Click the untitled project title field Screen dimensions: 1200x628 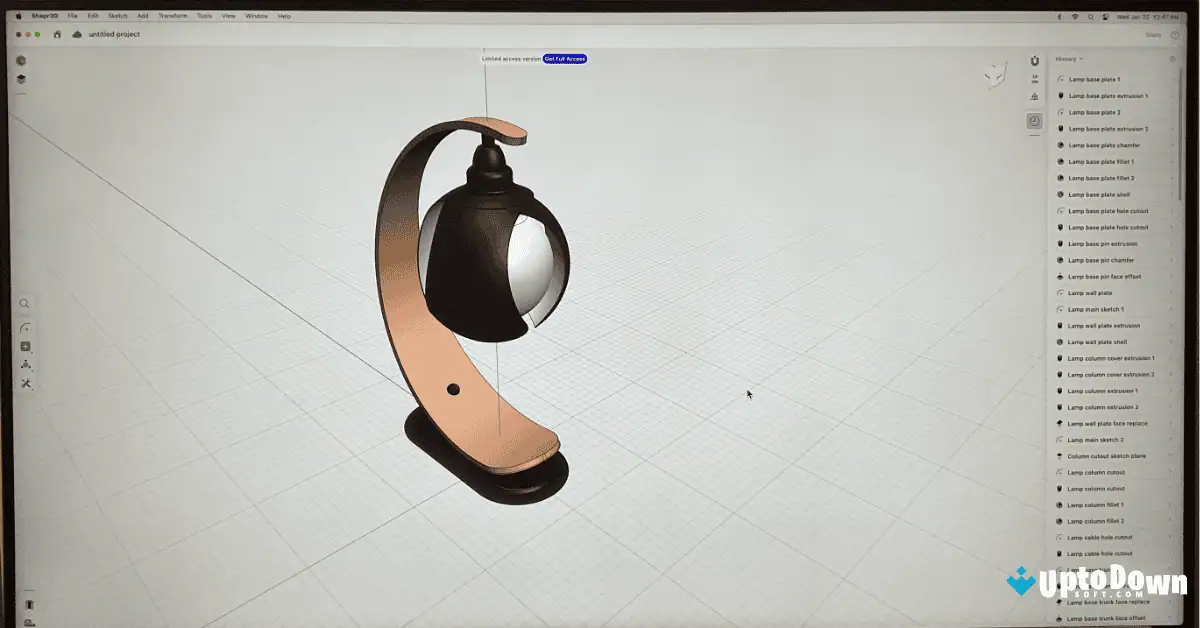click(114, 33)
